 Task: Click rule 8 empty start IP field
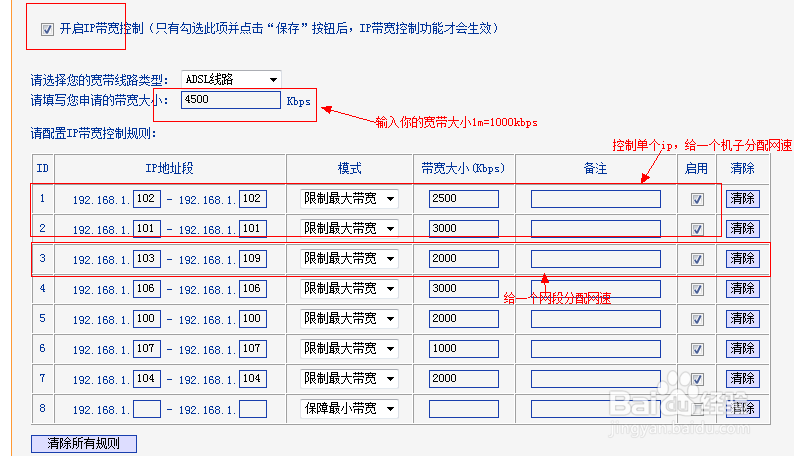click(147, 409)
